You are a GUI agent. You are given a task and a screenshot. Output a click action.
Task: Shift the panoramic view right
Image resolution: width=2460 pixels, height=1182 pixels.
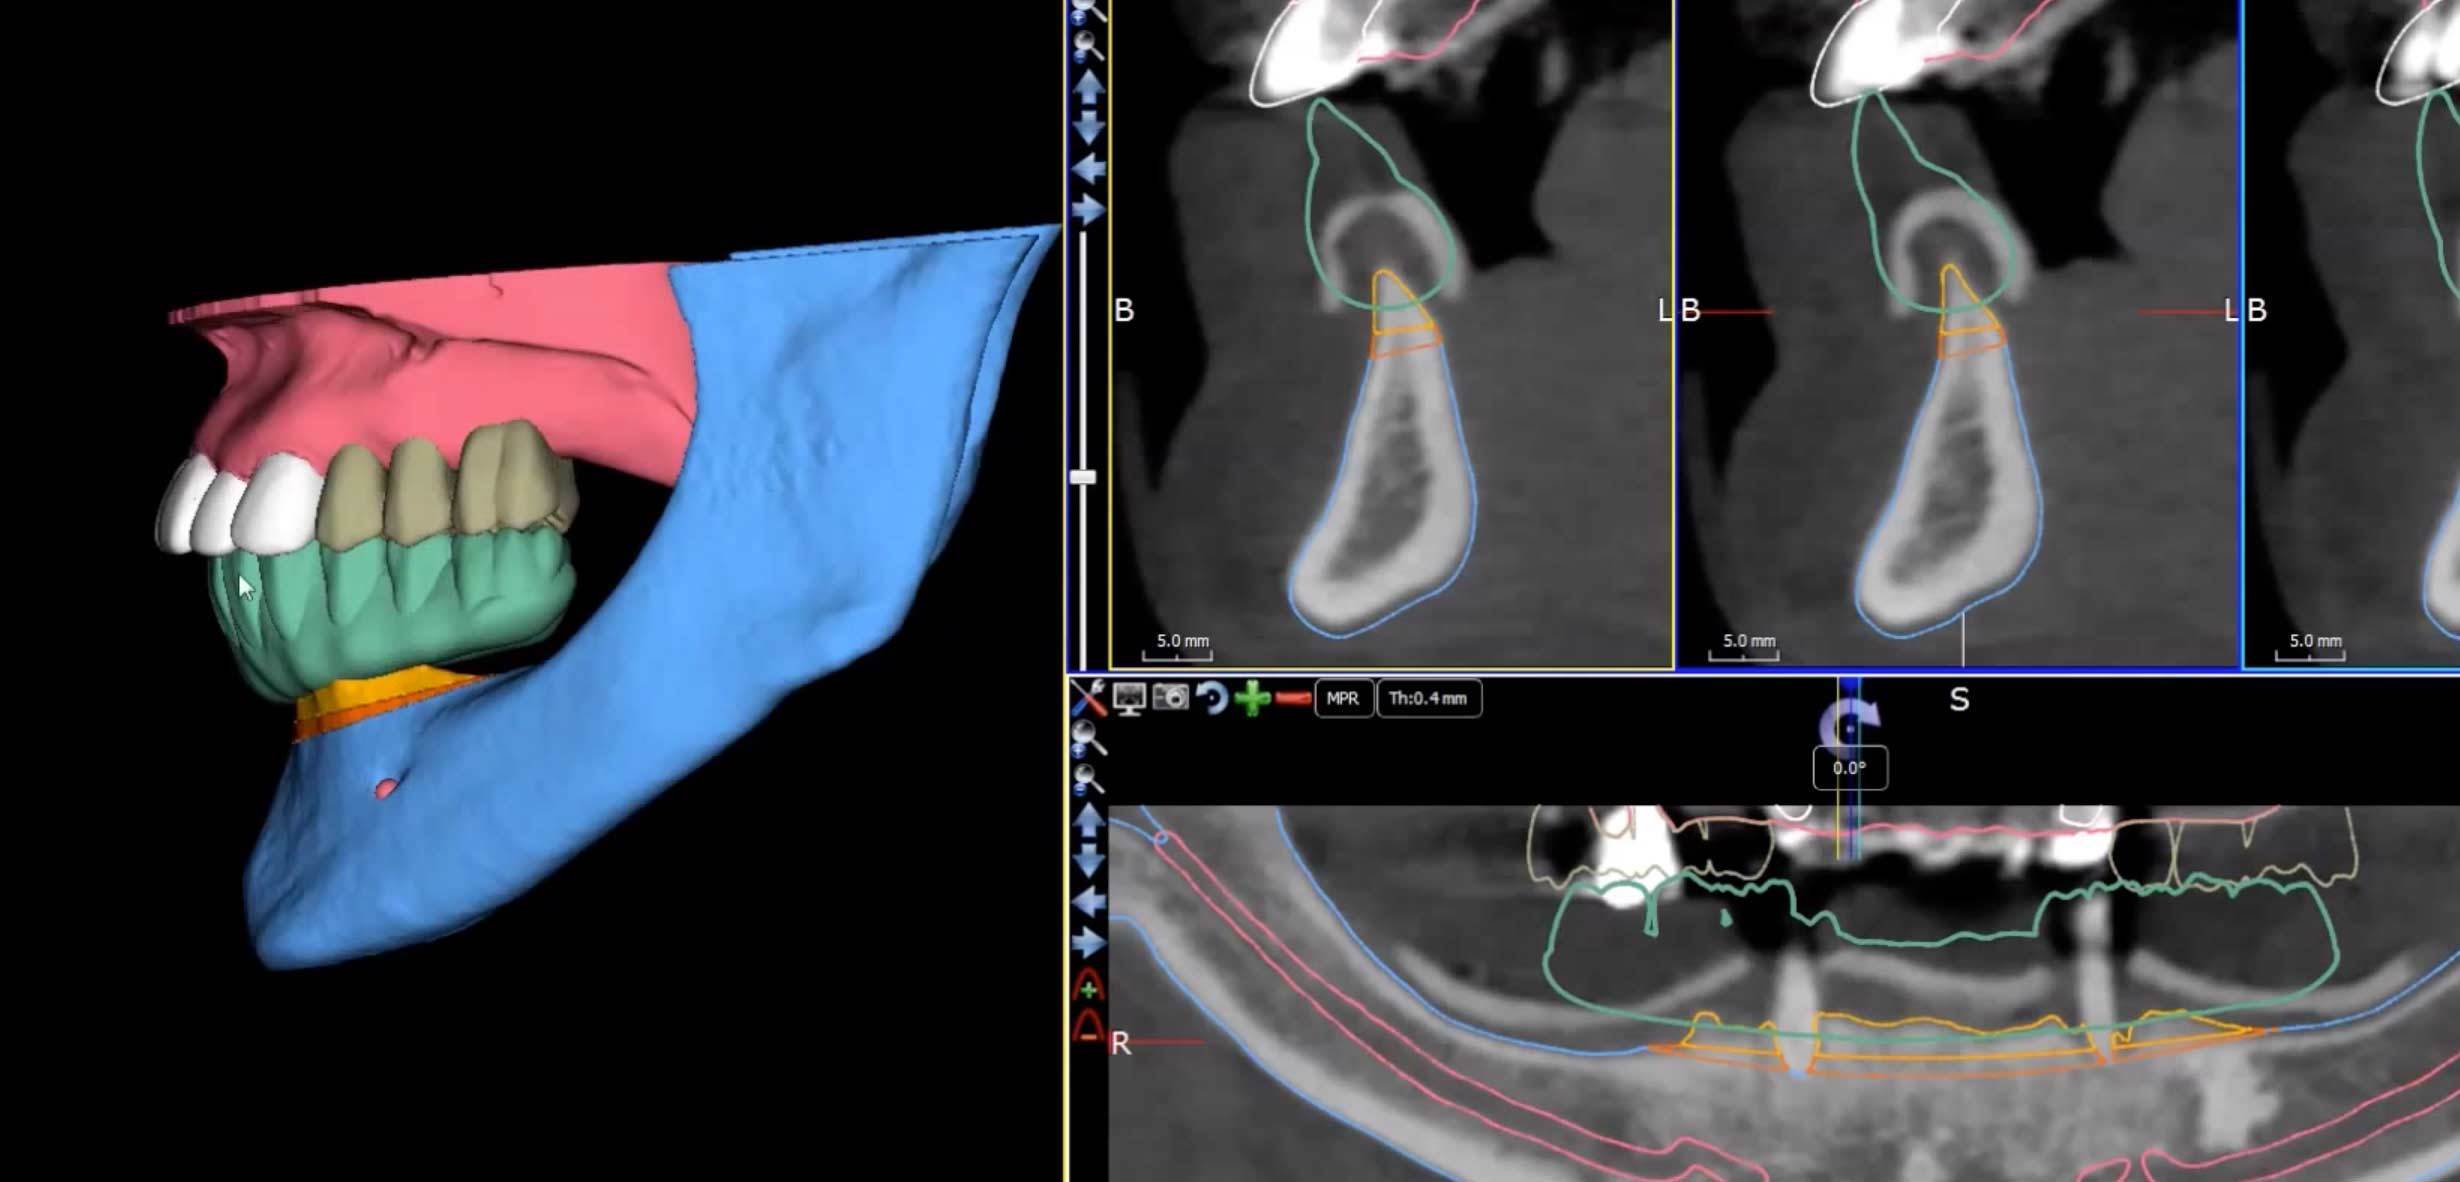[x=1088, y=943]
